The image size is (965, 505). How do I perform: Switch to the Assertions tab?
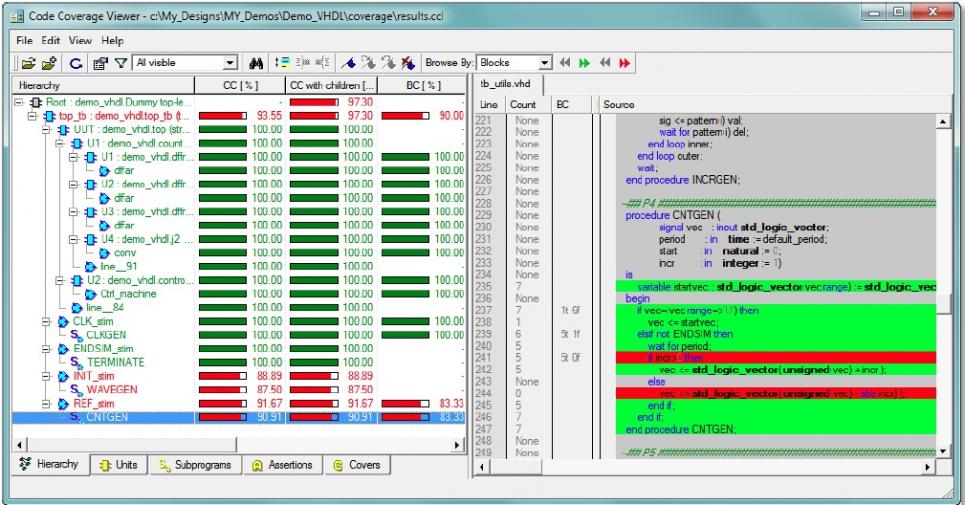pyautogui.click(x=282, y=465)
